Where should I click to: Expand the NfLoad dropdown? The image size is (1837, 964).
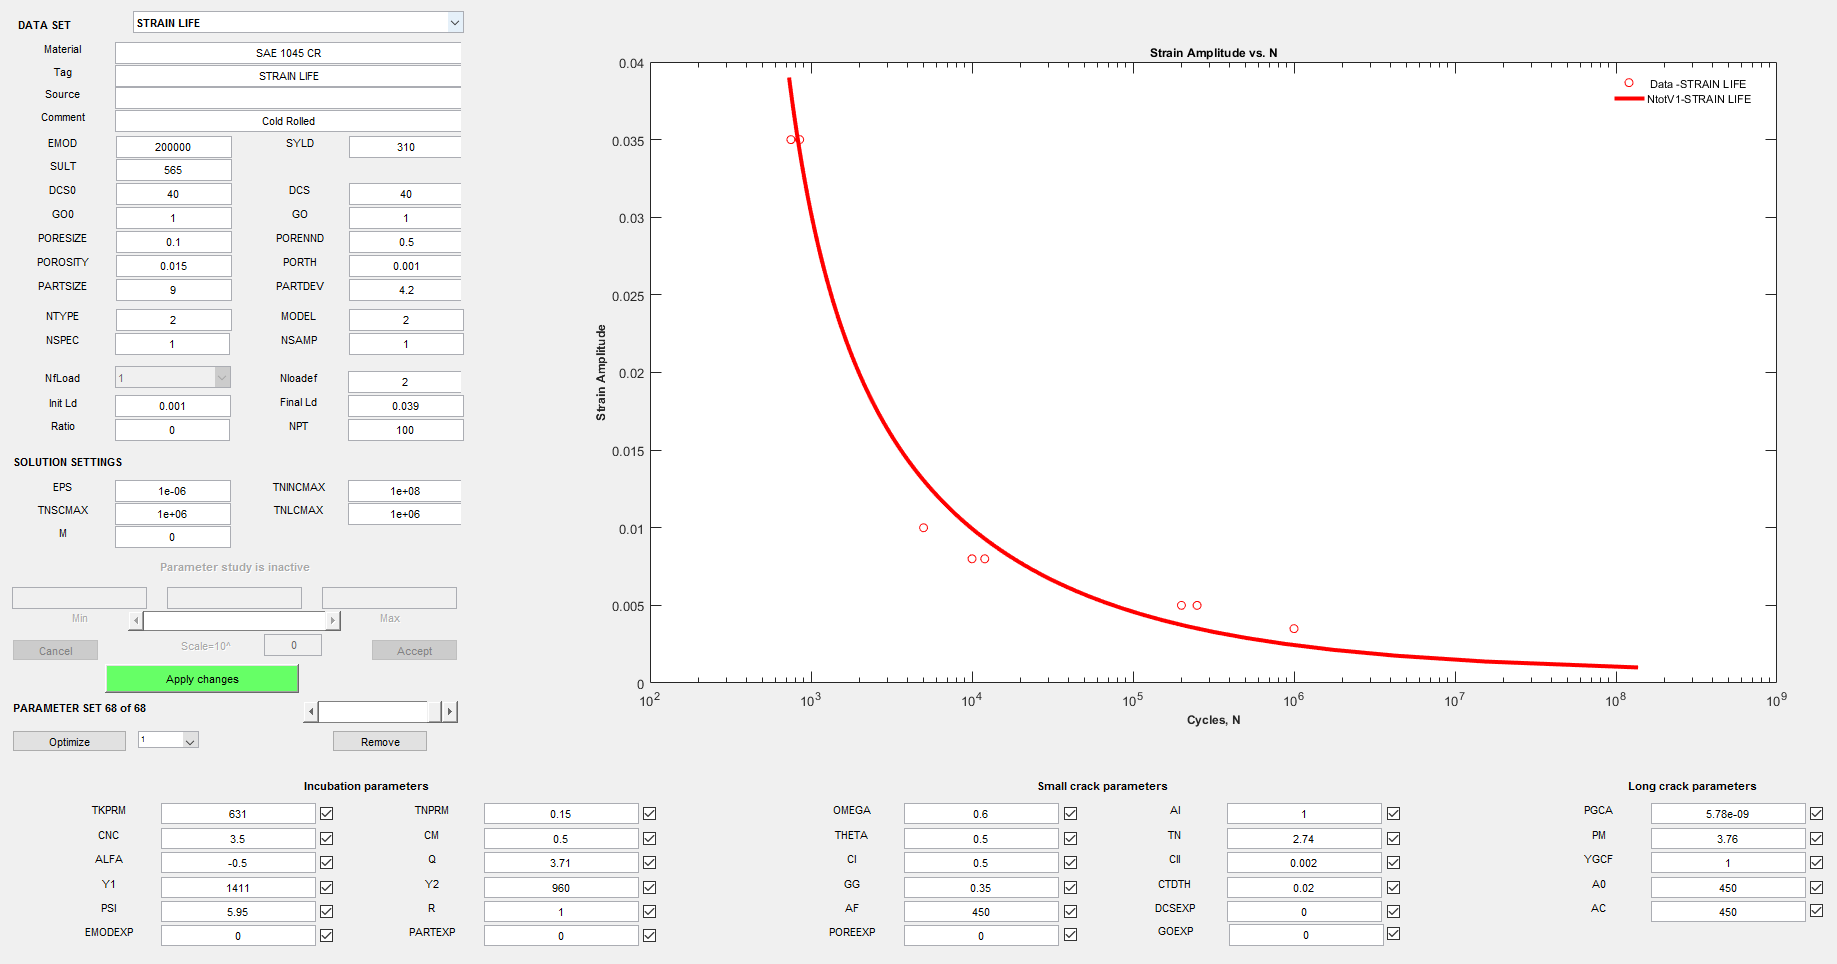222,378
